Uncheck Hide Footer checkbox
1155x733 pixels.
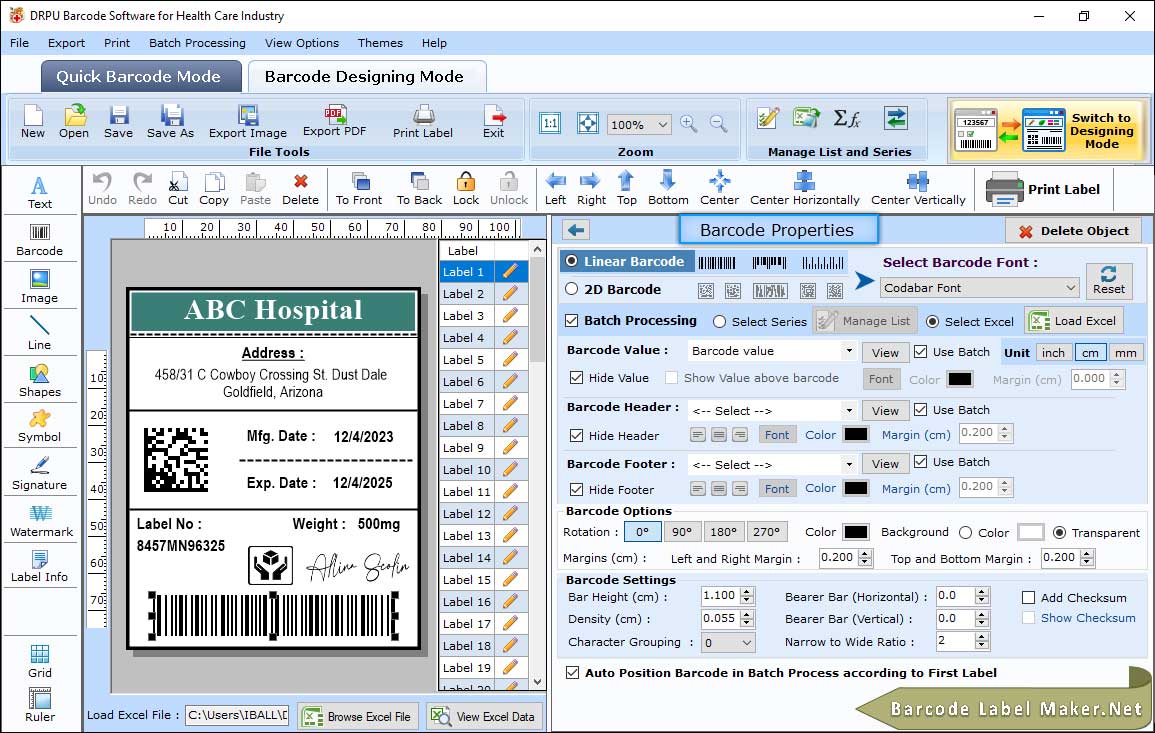point(577,490)
